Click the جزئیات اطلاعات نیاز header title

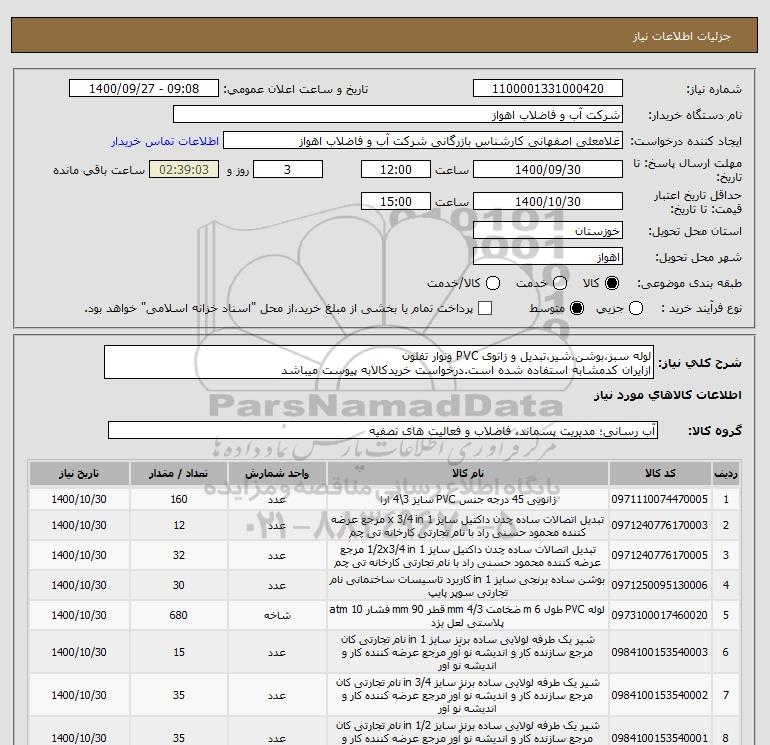(682, 36)
